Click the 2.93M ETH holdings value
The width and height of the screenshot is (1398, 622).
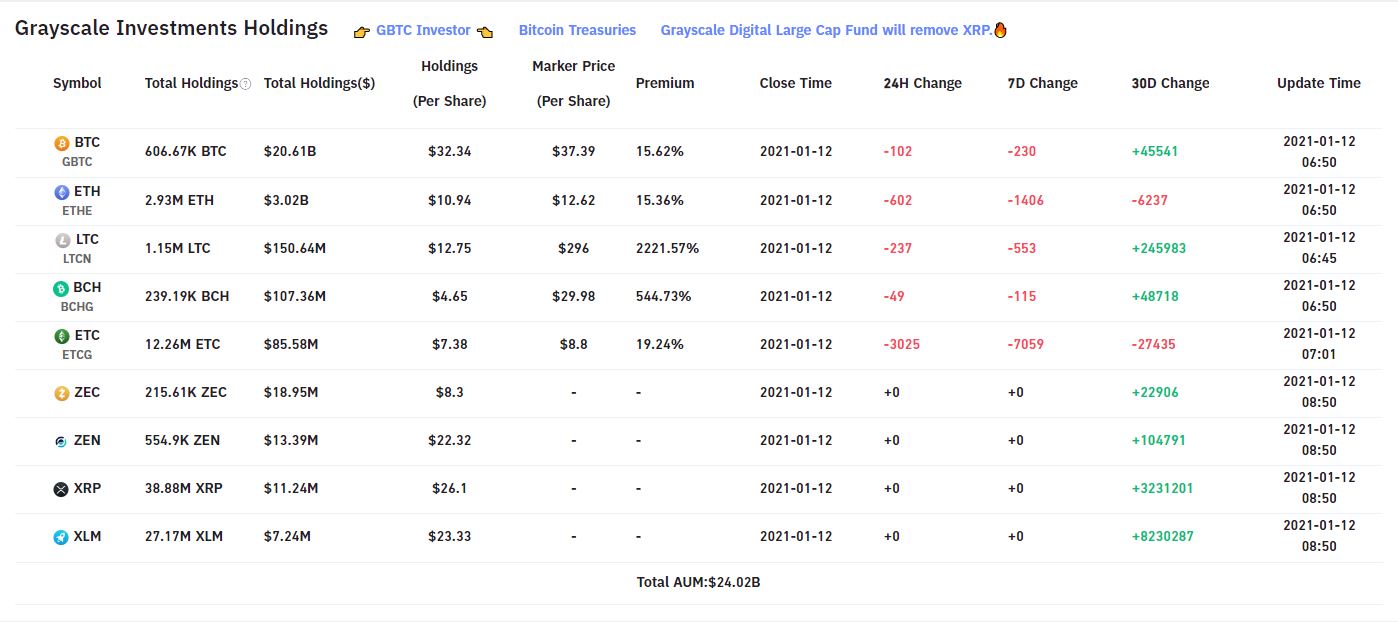pyautogui.click(x=179, y=200)
